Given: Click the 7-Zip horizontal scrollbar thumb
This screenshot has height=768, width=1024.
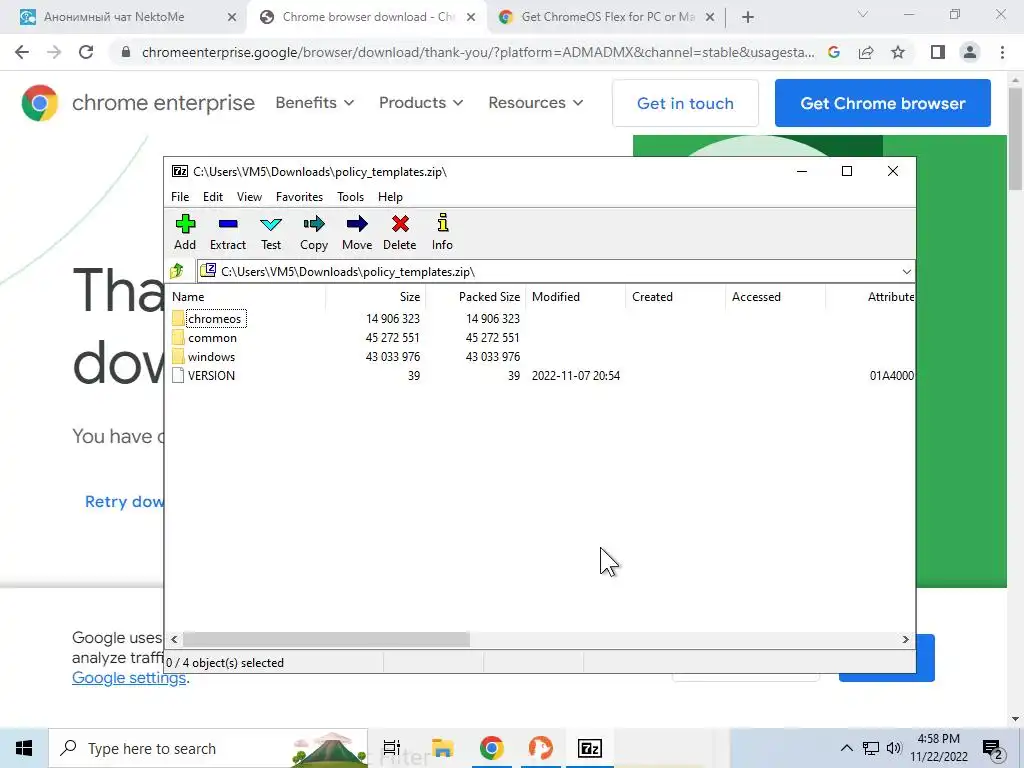Looking at the screenshot, I should click(326, 639).
